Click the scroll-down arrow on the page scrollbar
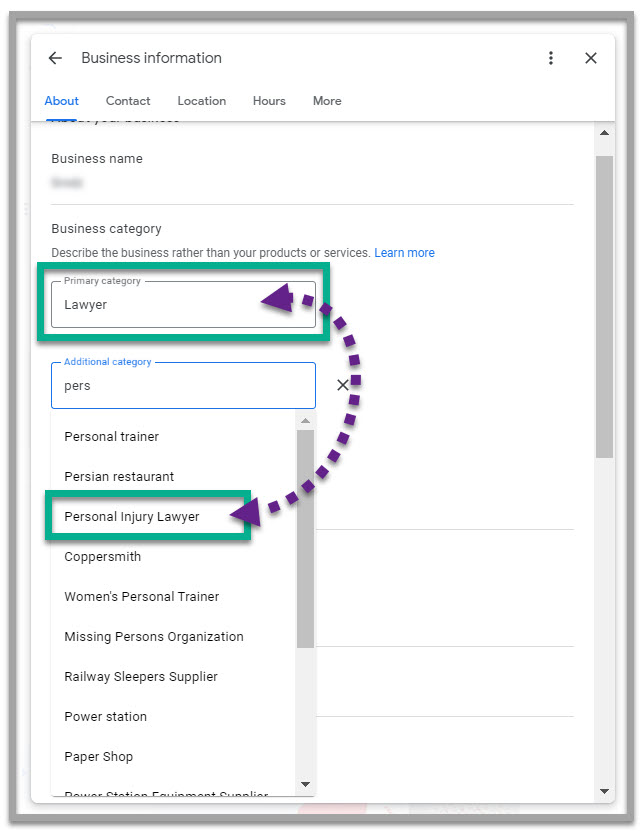643x831 pixels. tap(605, 789)
